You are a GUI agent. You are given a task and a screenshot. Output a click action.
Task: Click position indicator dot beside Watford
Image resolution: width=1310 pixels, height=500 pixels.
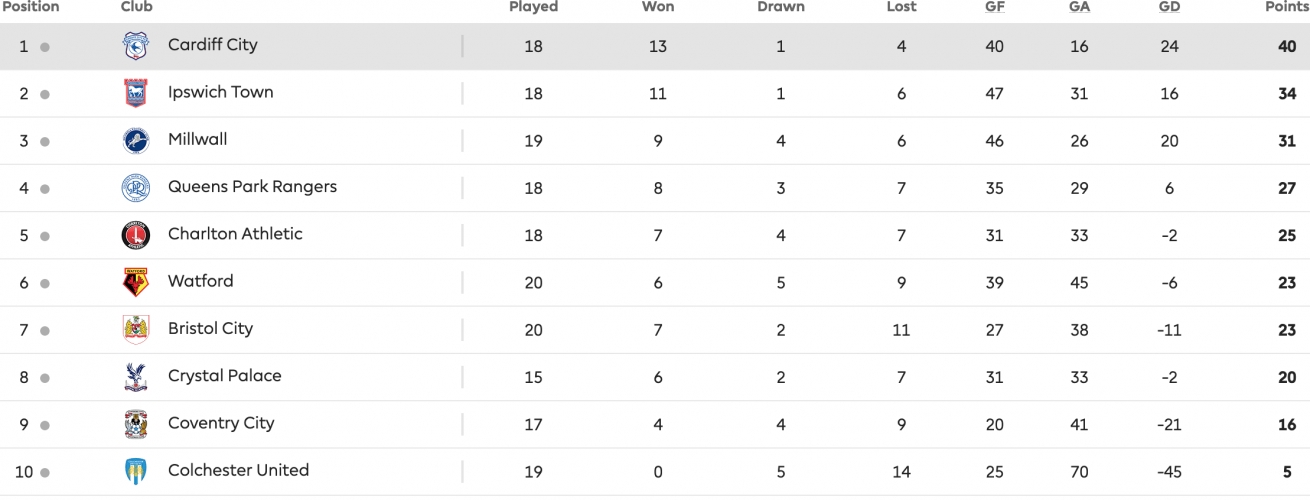pyautogui.click(x=45, y=284)
